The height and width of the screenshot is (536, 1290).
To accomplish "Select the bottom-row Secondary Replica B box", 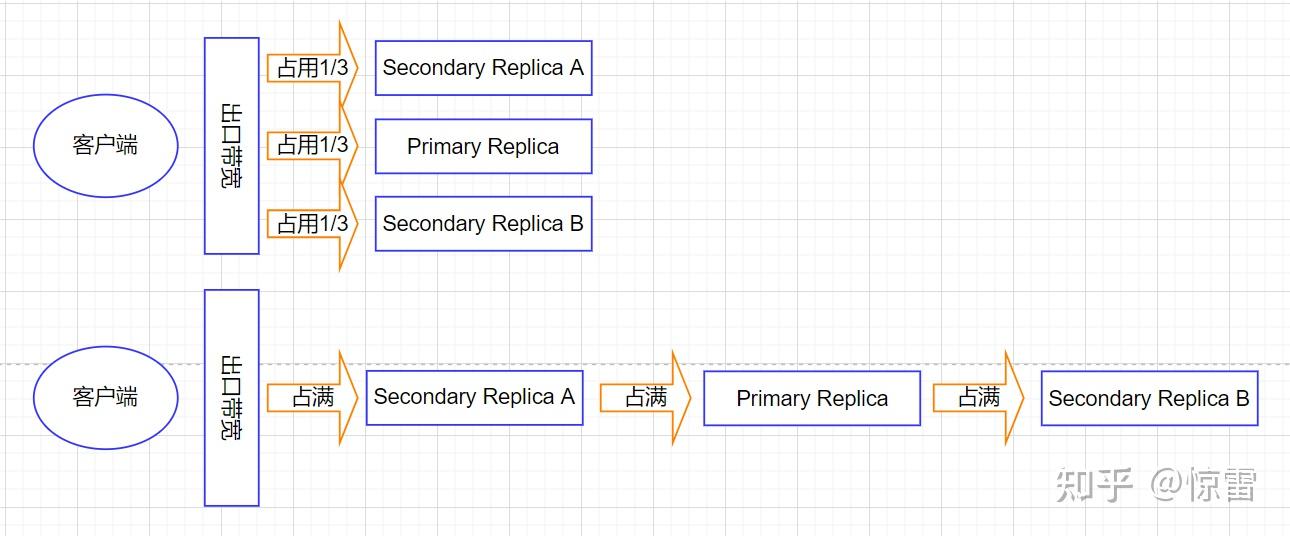I will [1149, 399].
